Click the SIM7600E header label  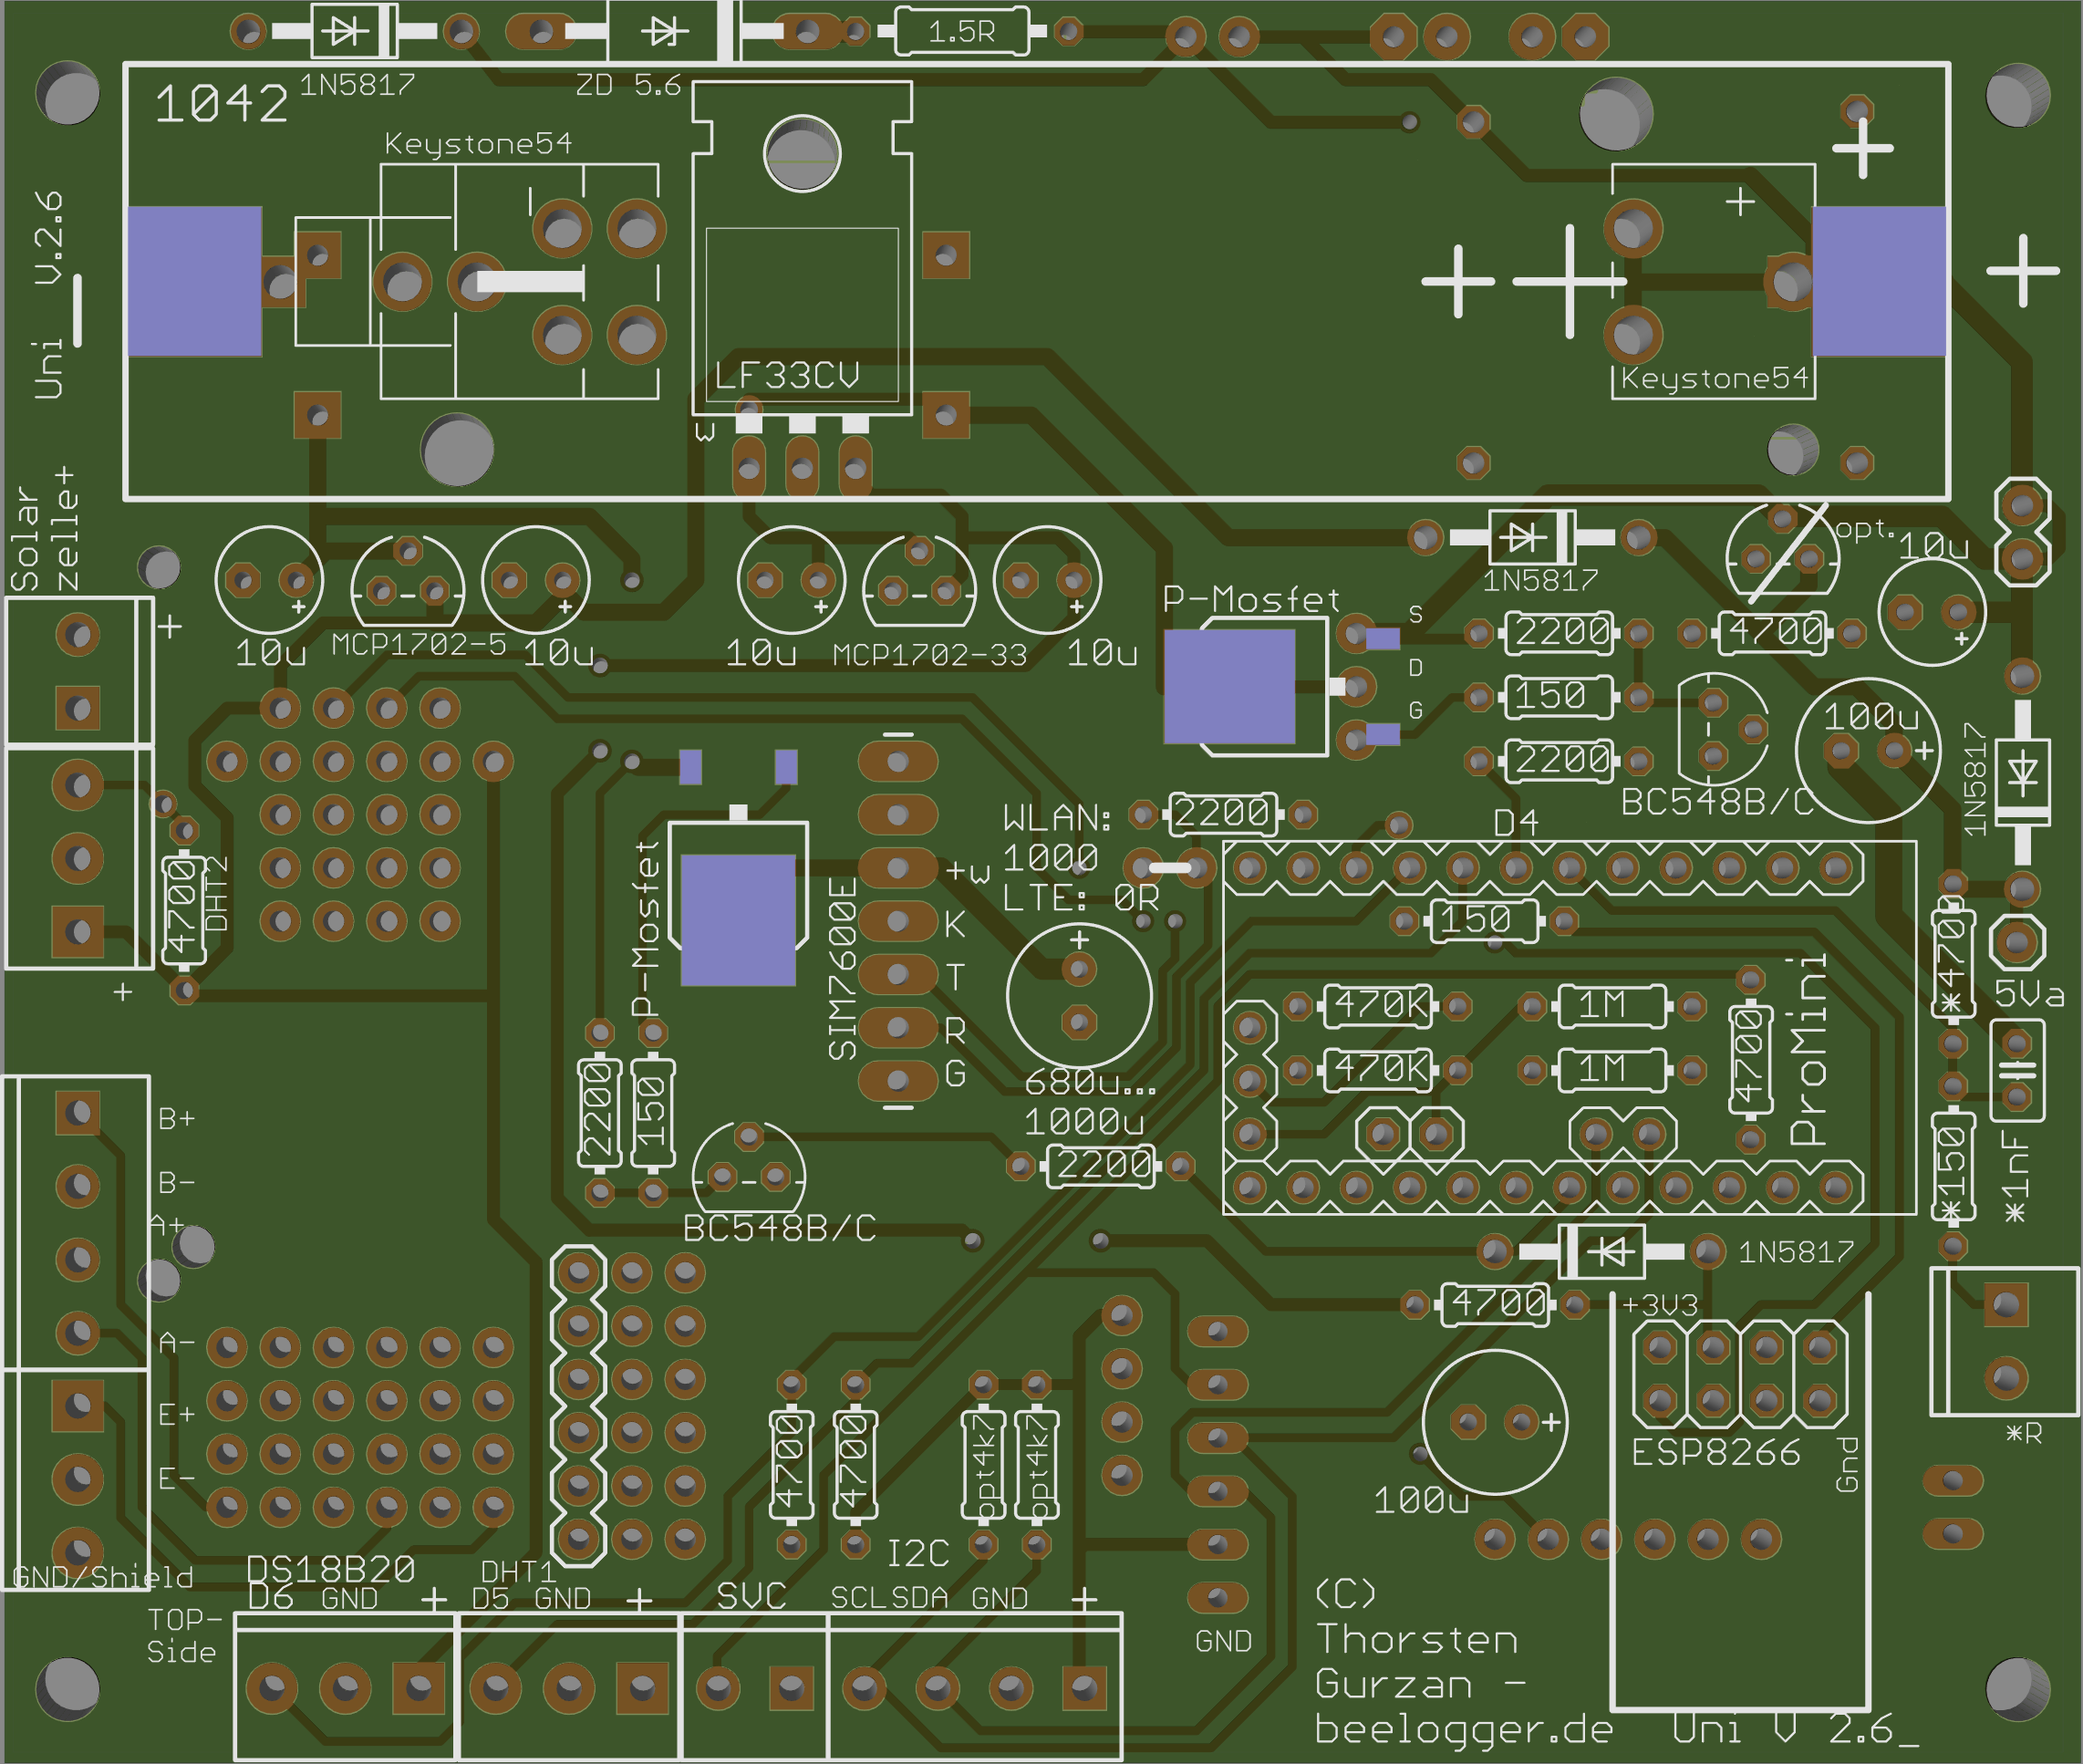coord(843,969)
